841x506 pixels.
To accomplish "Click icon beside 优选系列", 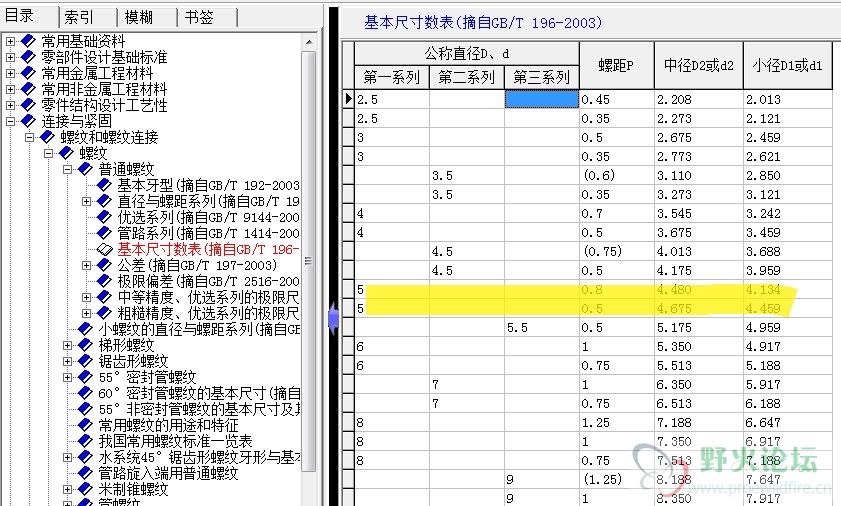I will click(104, 217).
